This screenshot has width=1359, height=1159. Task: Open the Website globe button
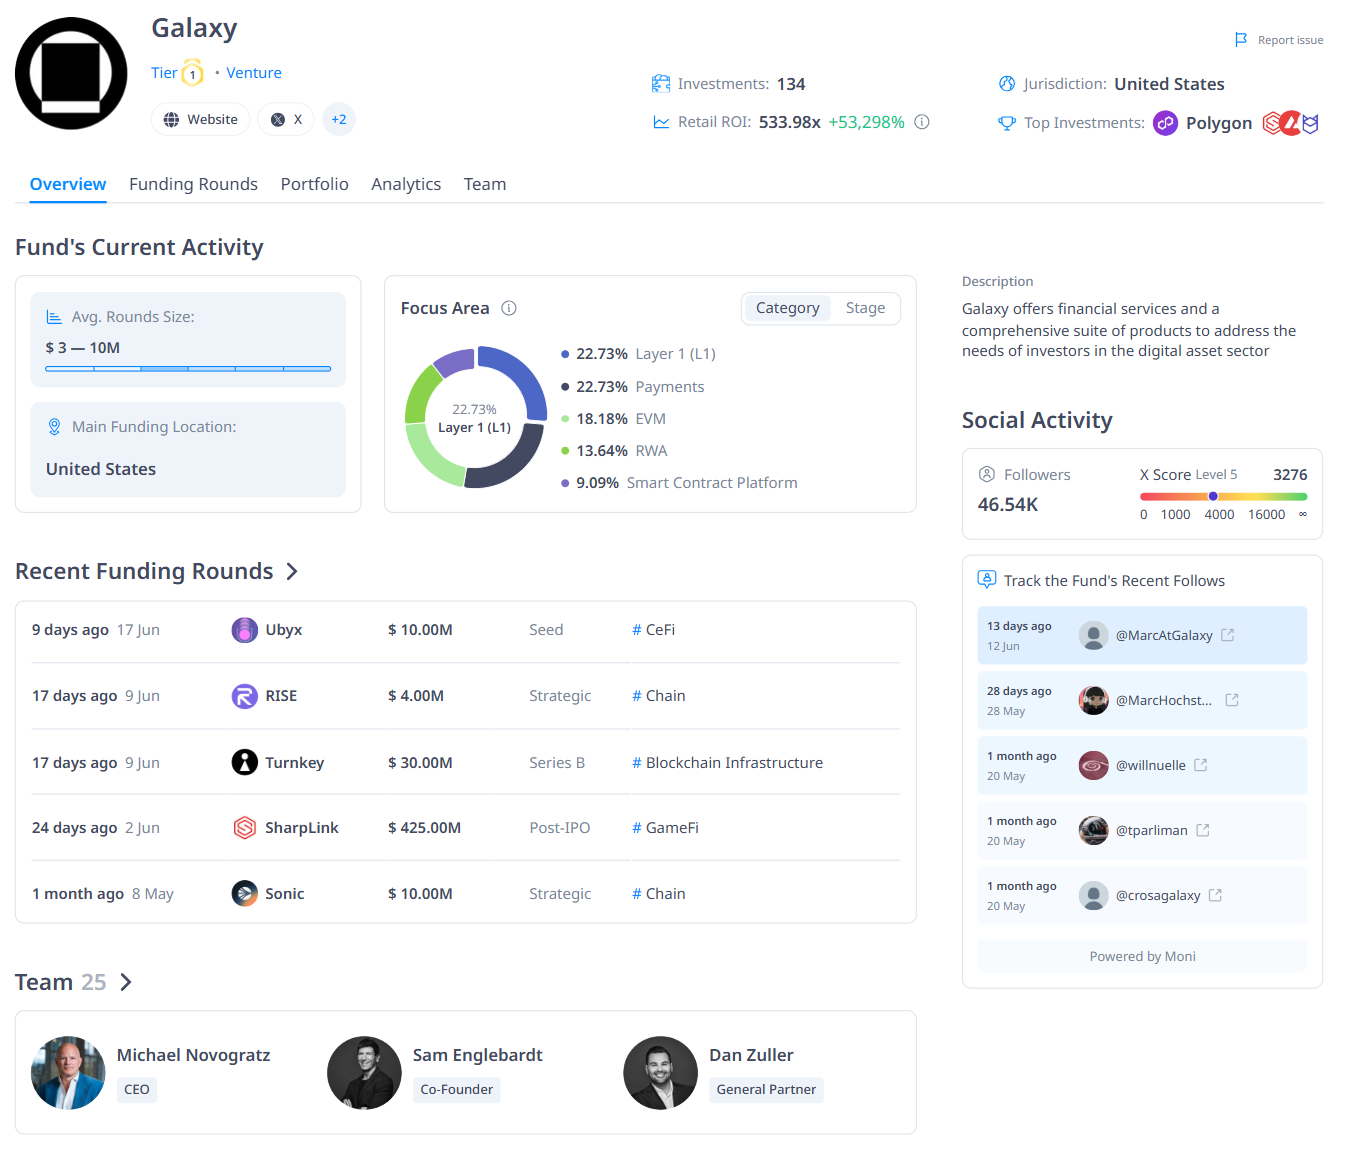pos(200,119)
